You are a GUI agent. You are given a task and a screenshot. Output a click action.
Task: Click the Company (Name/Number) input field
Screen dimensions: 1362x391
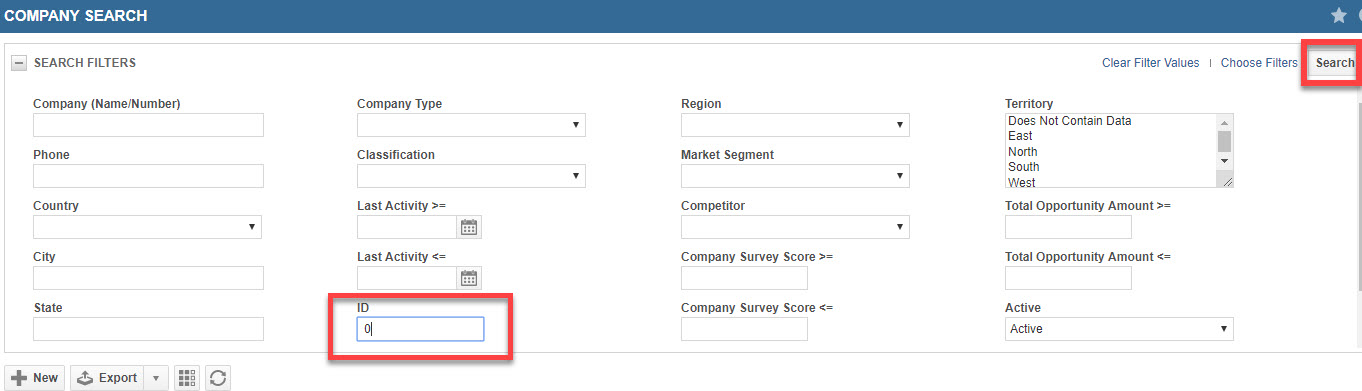point(148,125)
